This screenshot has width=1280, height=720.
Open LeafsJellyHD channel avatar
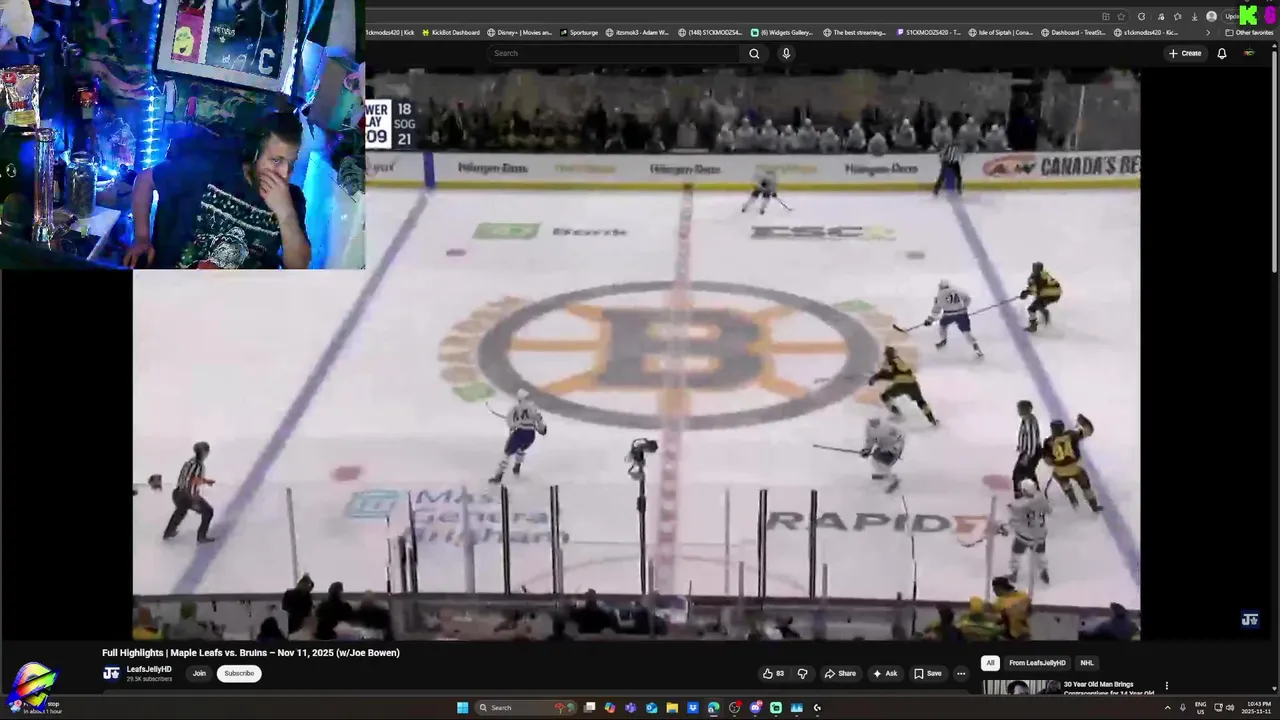(111, 673)
